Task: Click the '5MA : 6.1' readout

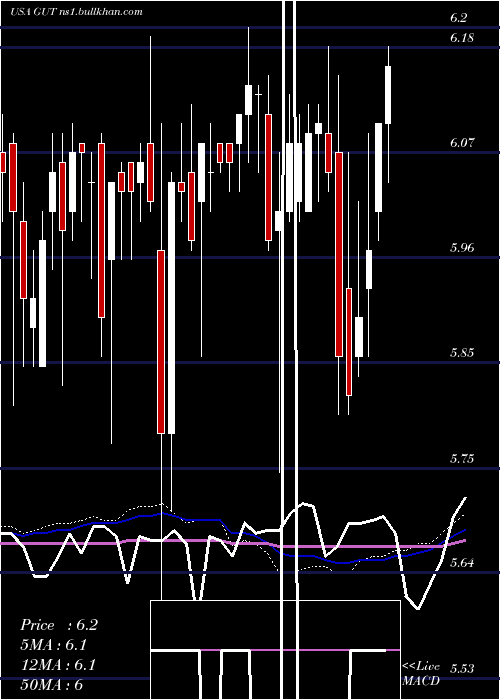Action: [54, 645]
